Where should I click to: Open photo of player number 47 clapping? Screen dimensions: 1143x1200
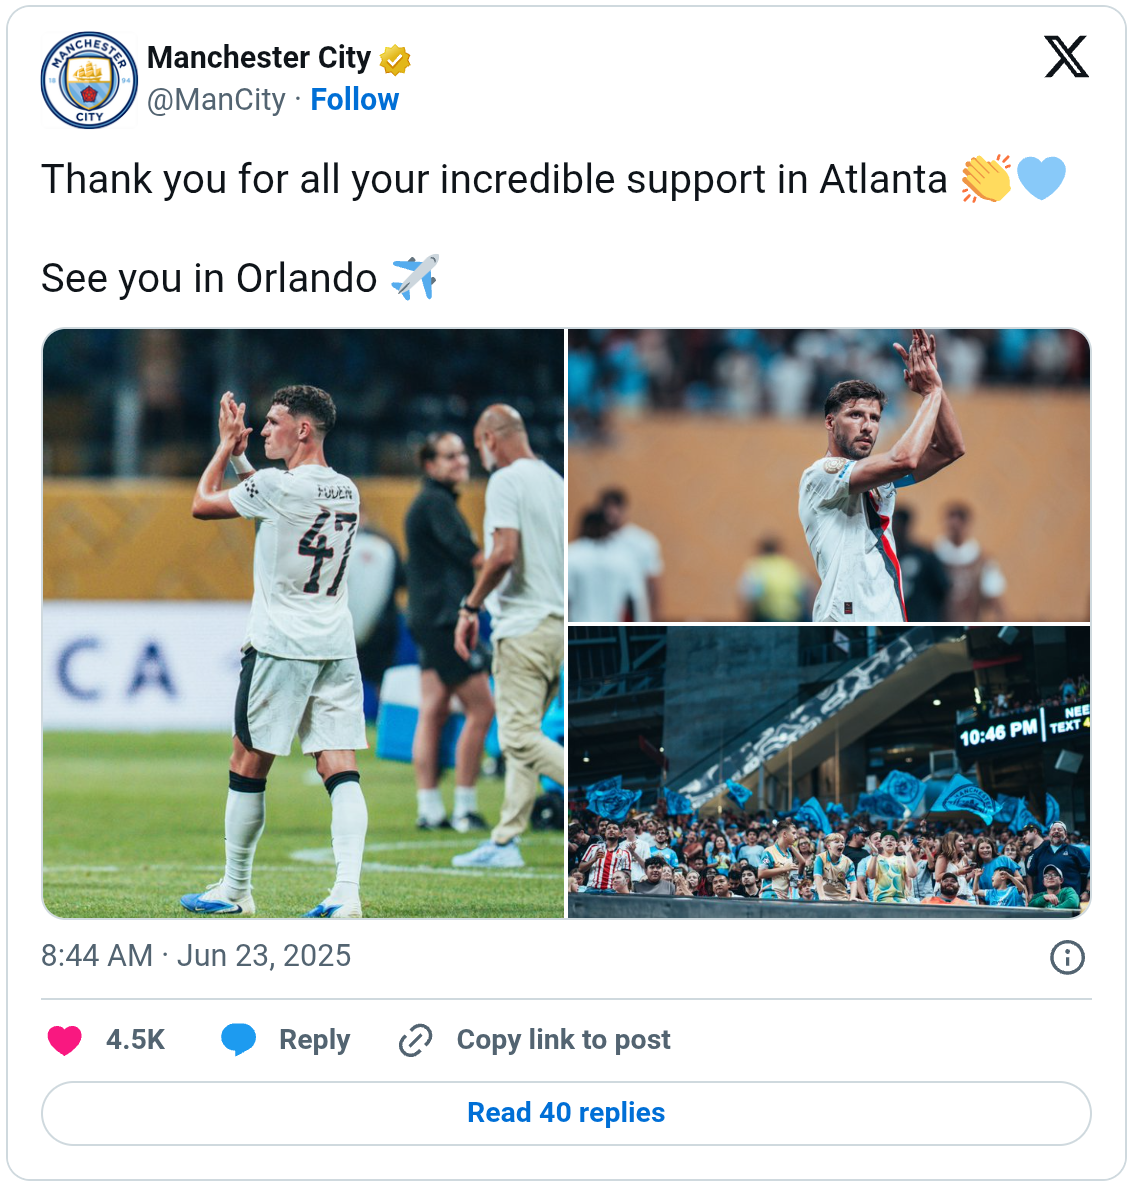304,623
